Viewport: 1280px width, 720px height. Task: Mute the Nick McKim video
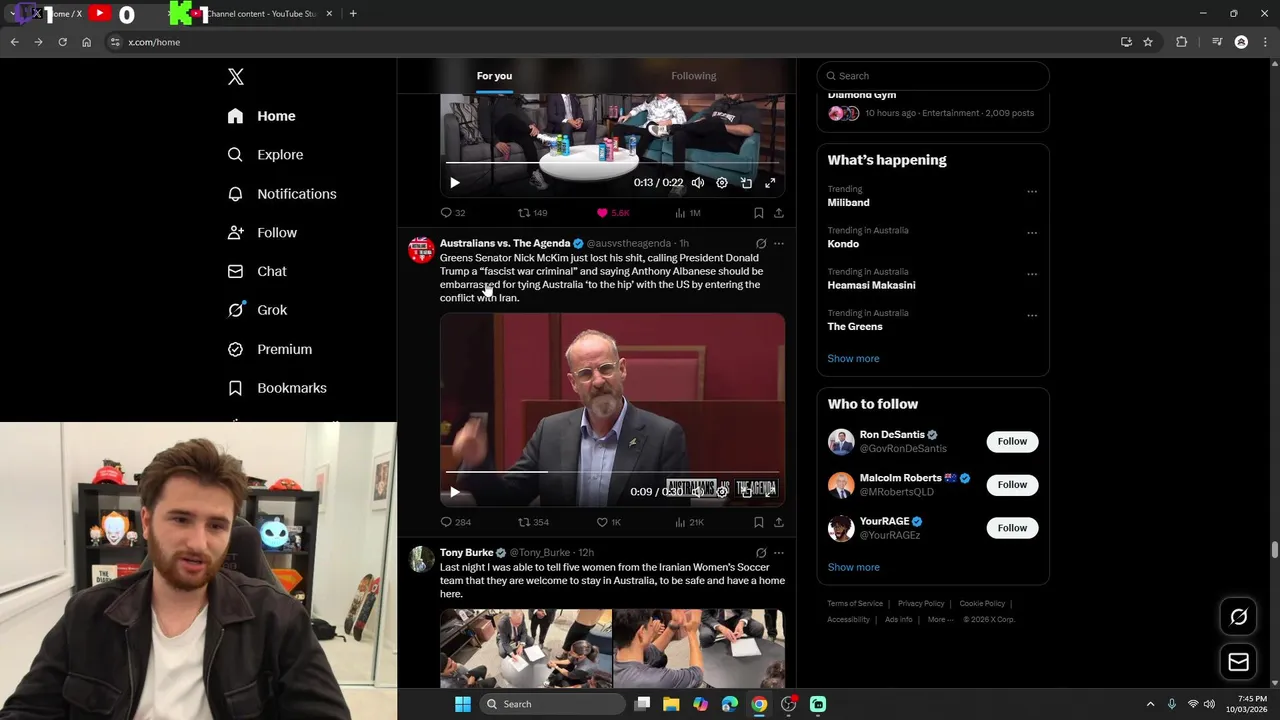(698, 492)
